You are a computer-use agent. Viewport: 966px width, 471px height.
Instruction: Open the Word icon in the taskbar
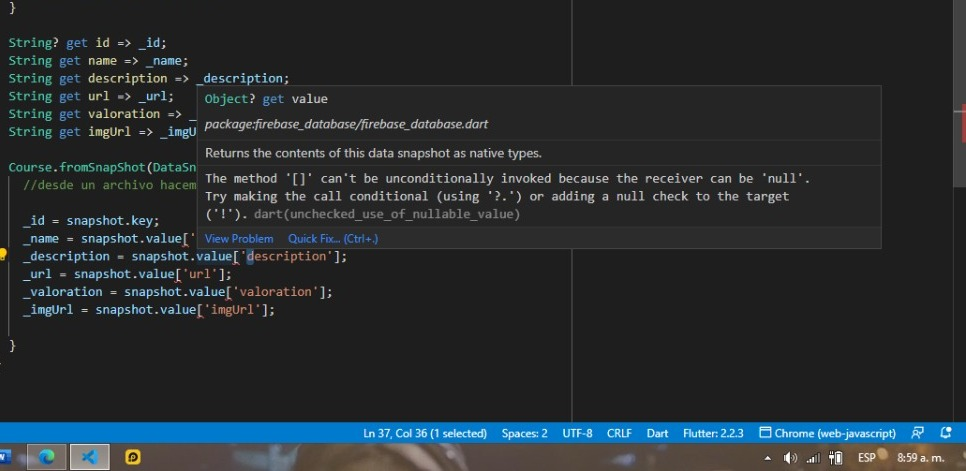coord(5,457)
